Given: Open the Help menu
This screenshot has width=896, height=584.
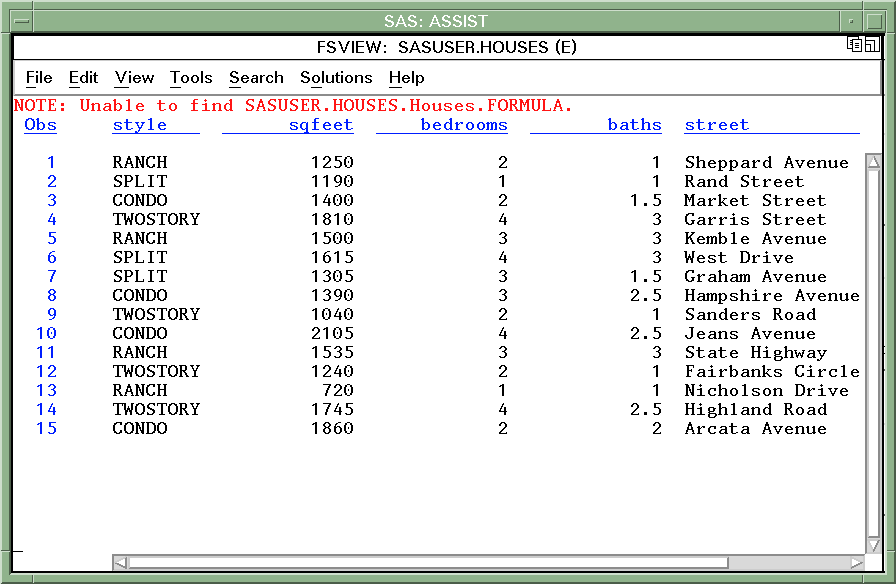Looking at the screenshot, I should coord(406,77).
